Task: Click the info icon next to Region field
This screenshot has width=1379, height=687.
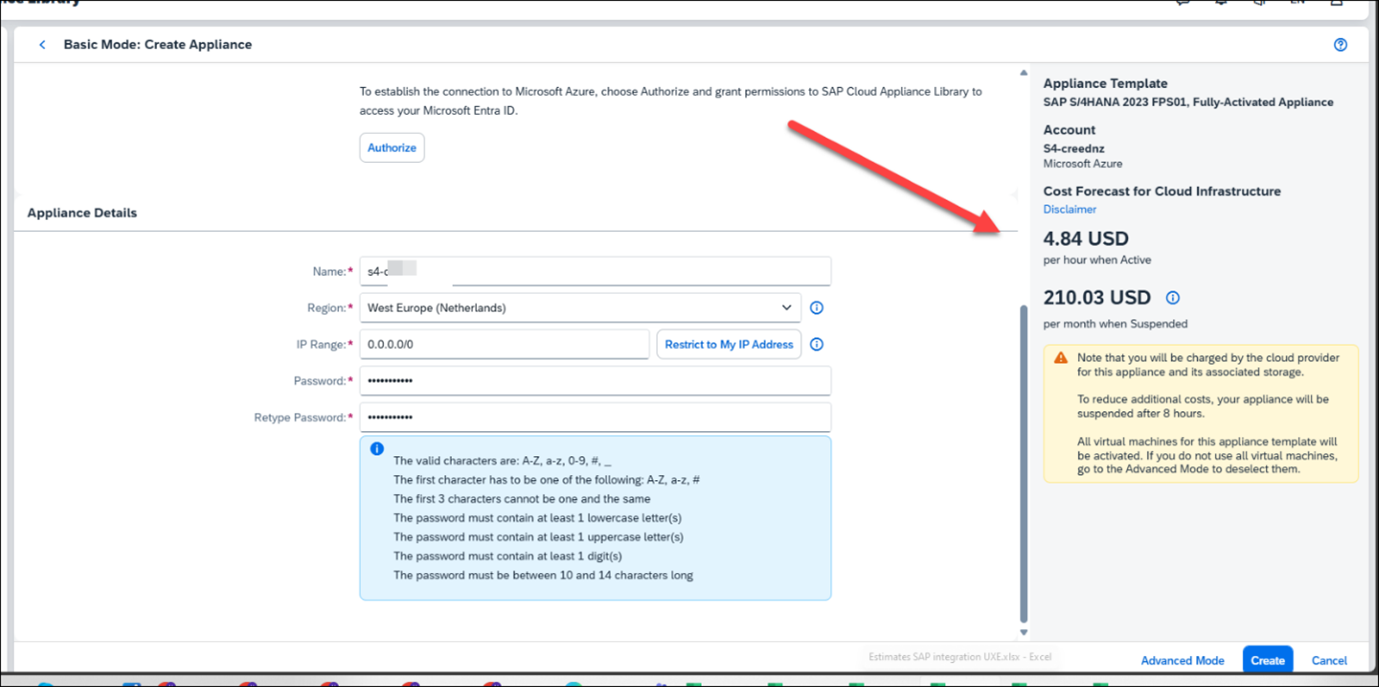Action: [816, 307]
